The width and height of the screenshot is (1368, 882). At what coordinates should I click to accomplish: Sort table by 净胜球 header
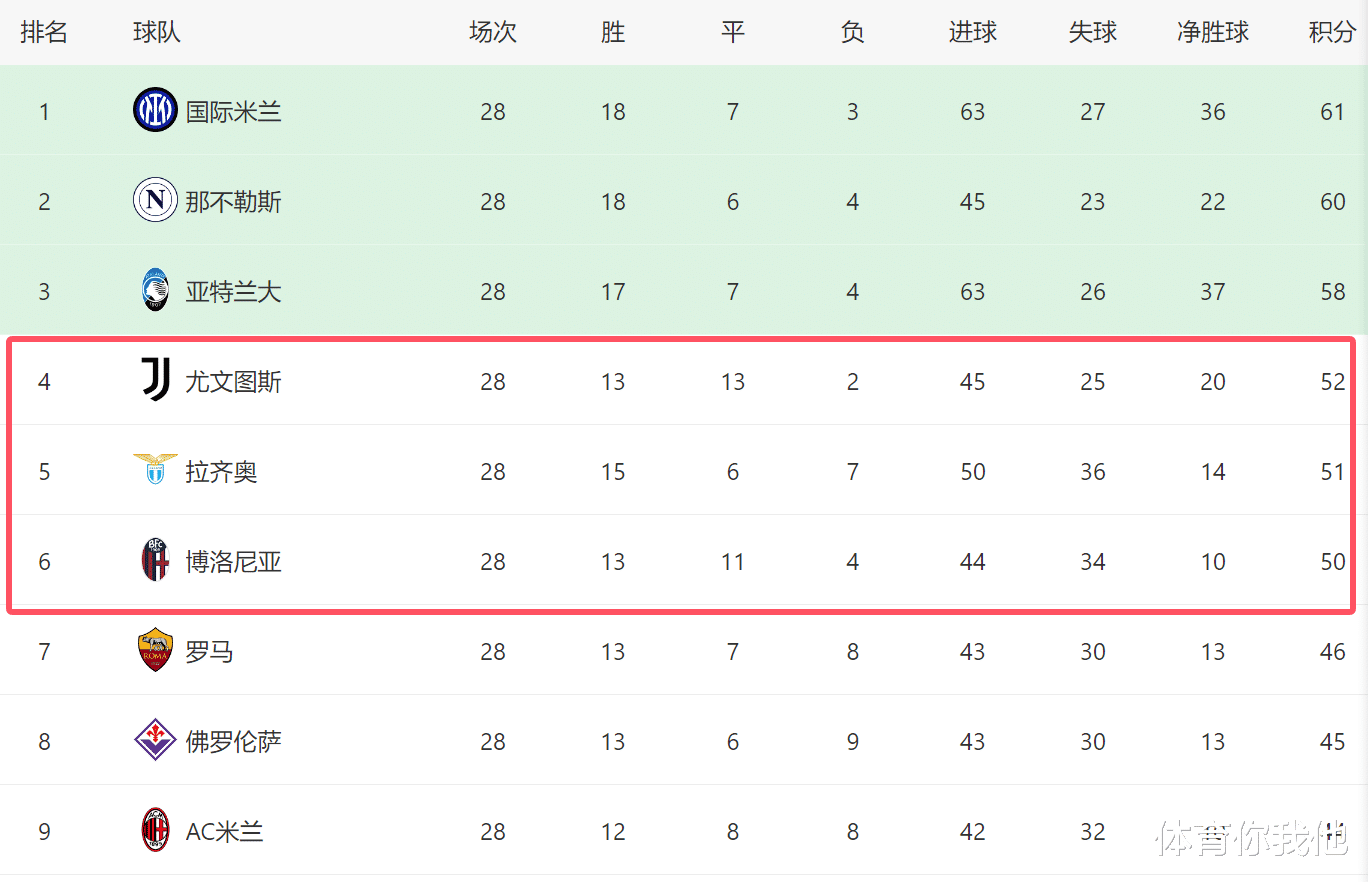(1213, 32)
